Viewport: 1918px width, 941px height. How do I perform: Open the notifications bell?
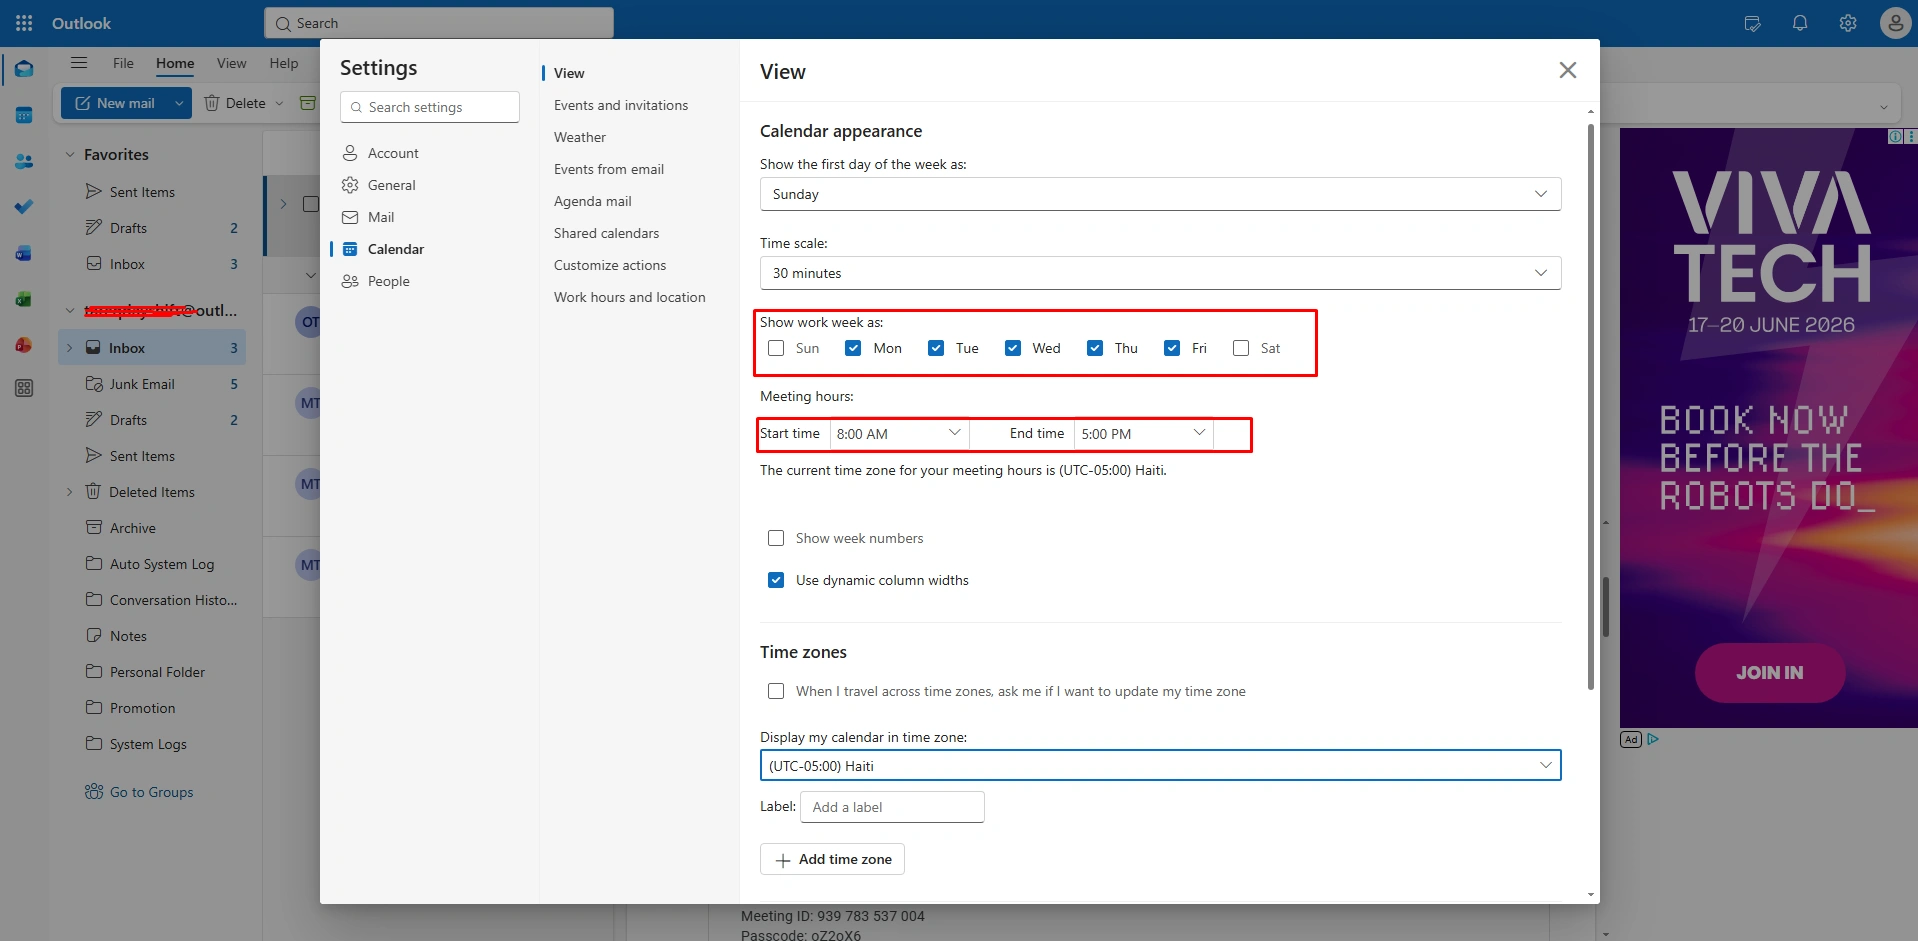(1800, 23)
